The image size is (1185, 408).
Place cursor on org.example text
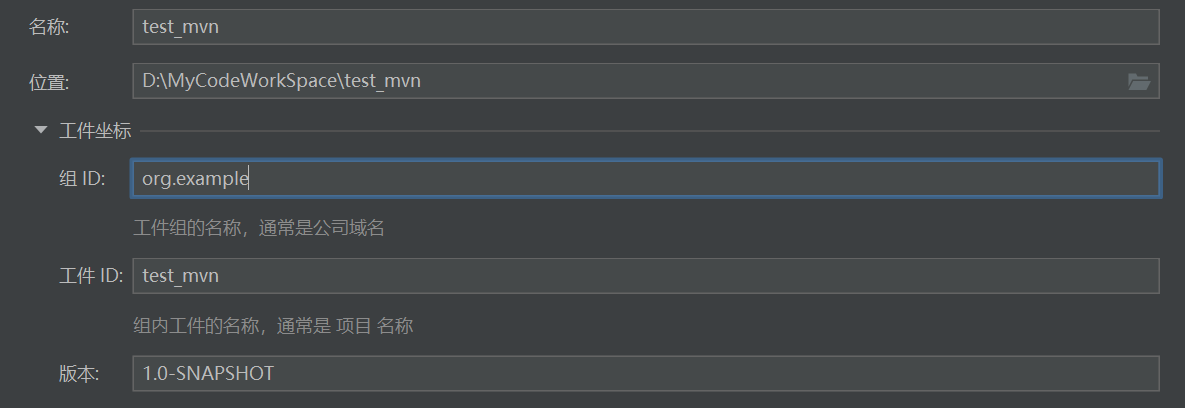point(195,180)
